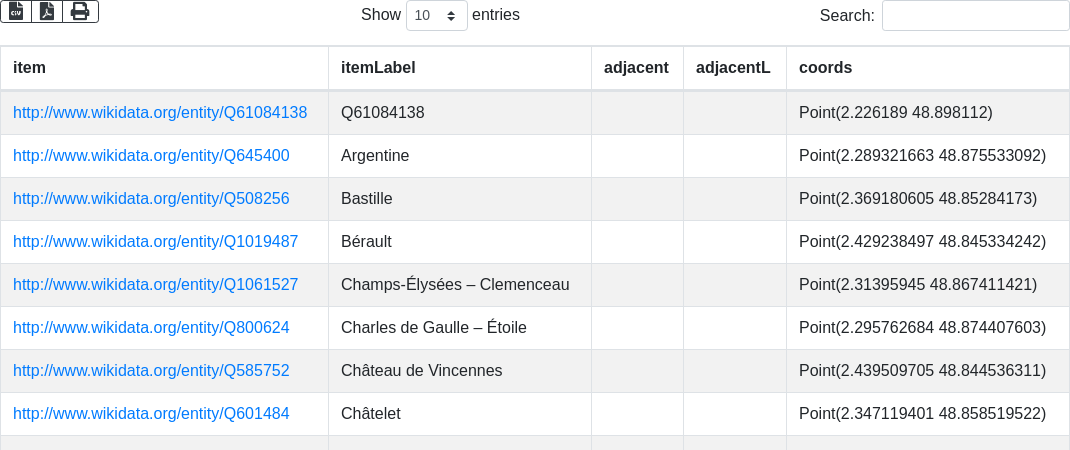This screenshot has height=450, width=1070.
Task: Click the Search input field
Action: 975,16
